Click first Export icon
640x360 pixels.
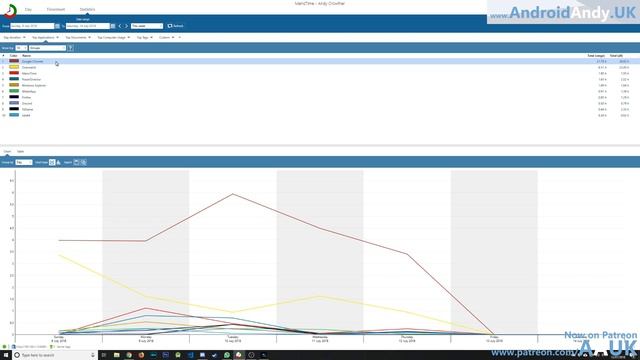click(76, 162)
